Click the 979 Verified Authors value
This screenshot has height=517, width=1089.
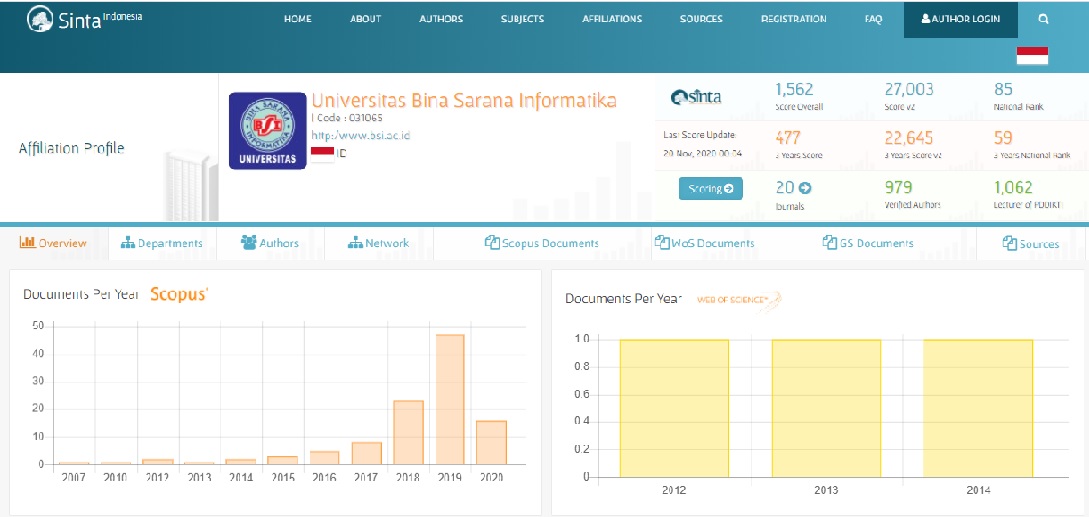(898, 187)
